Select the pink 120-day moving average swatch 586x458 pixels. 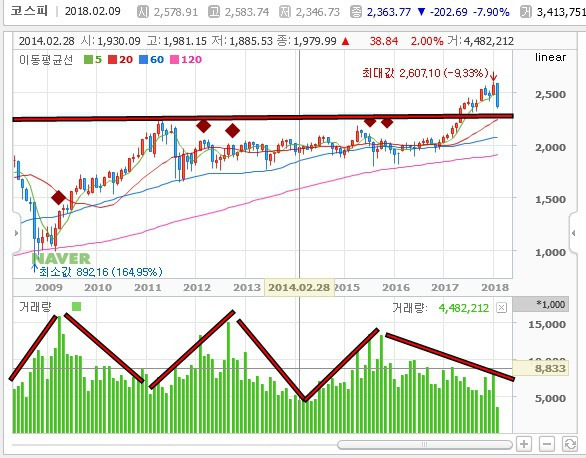[175, 60]
